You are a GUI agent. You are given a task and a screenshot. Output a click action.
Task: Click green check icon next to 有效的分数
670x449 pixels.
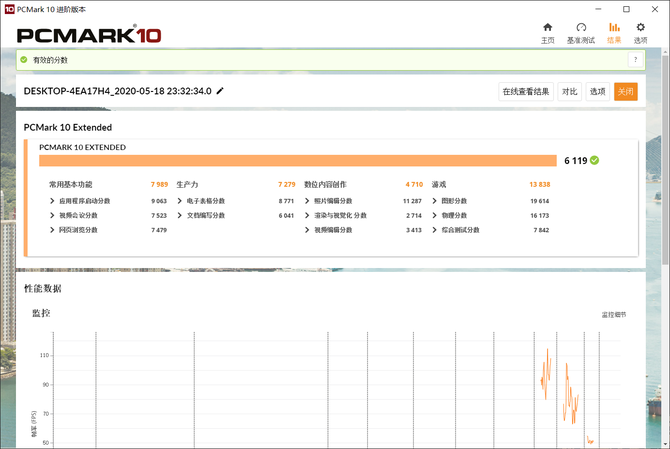tap(24, 60)
